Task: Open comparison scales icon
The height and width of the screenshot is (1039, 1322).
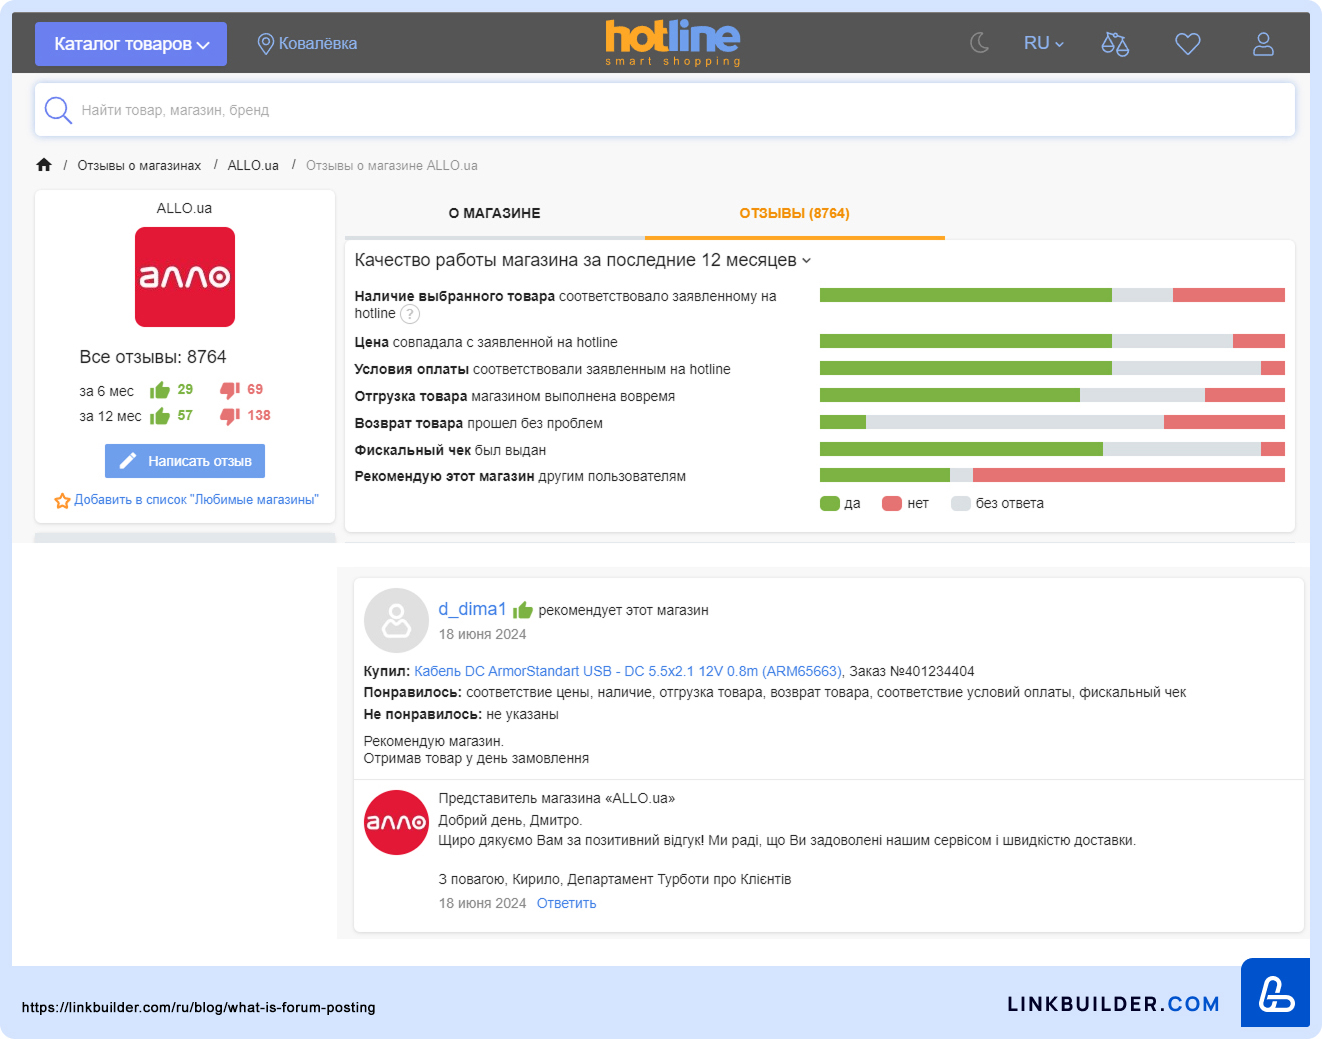Action: pyautogui.click(x=1115, y=44)
